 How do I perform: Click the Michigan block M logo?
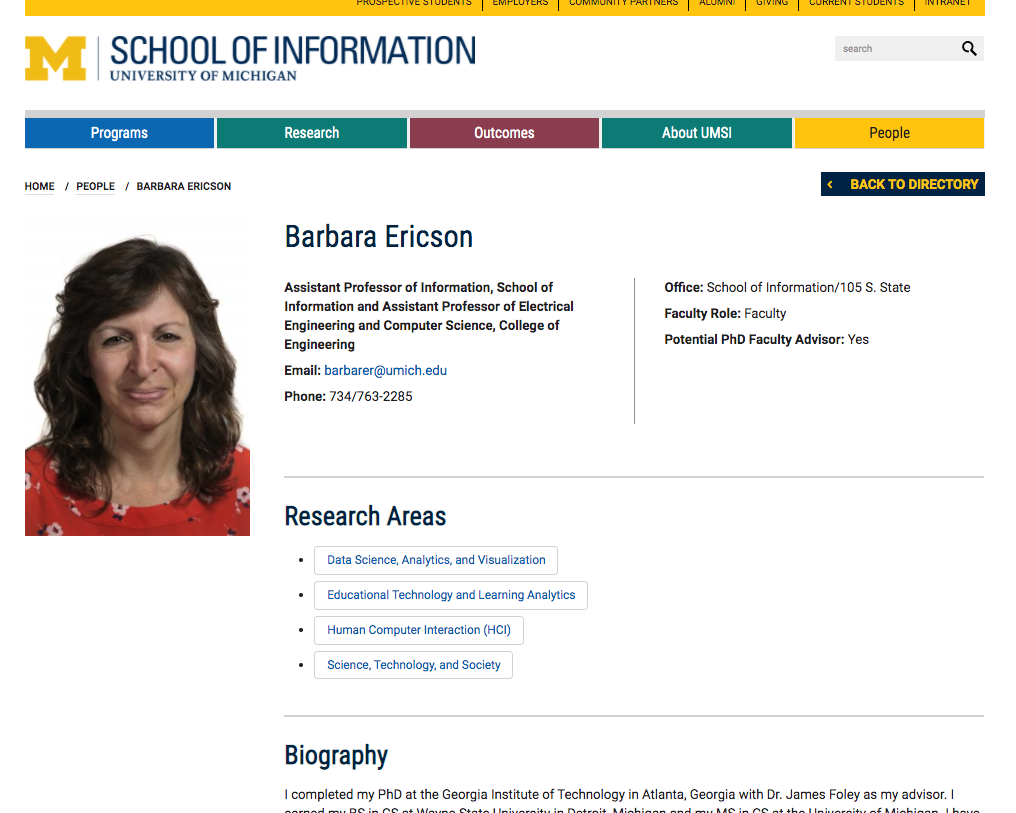(x=55, y=58)
